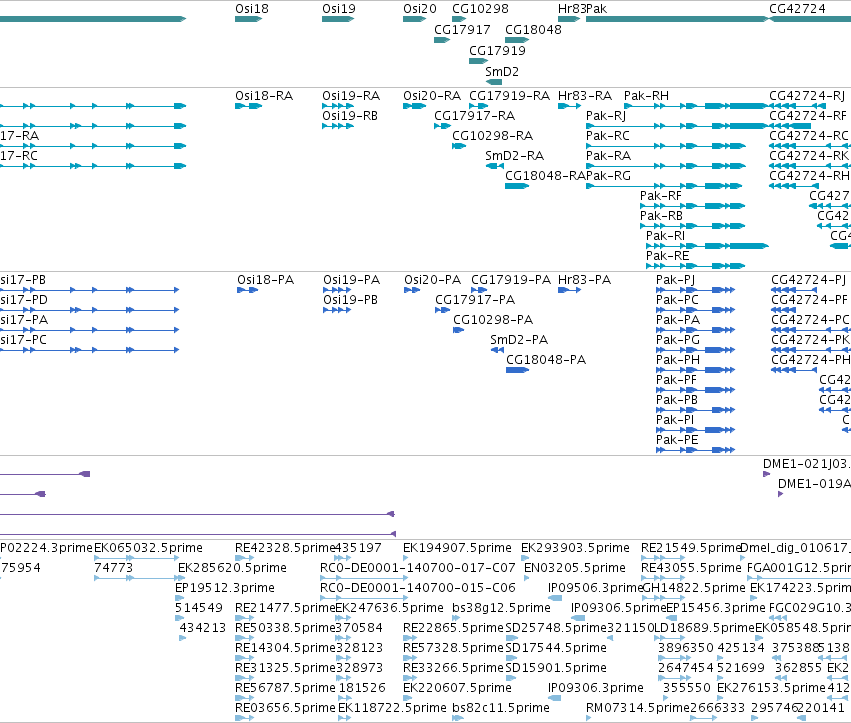Open the RC0-DE0001-140700-017-C07 label
The height and width of the screenshot is (723, 851).
[417, 568]
